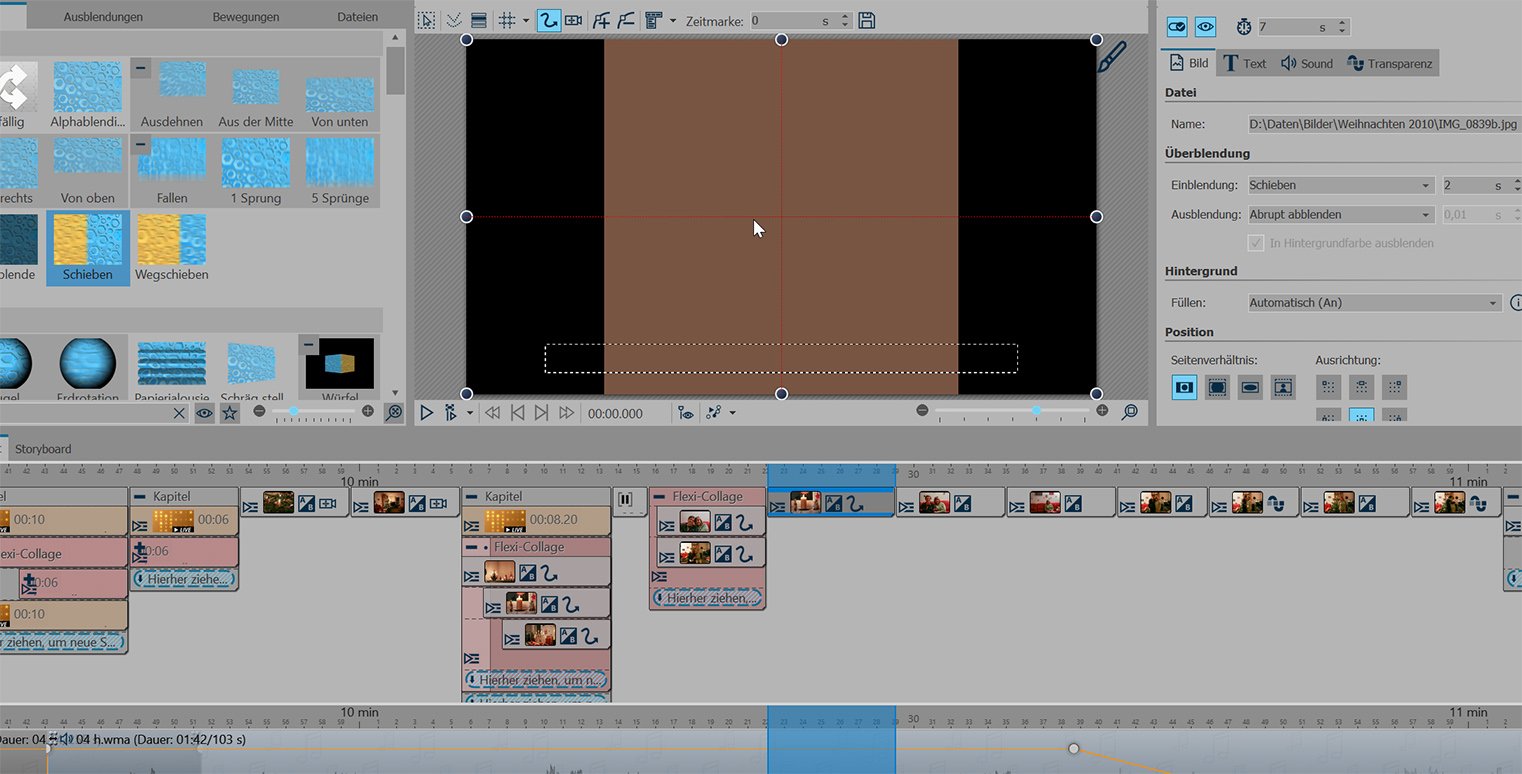Image resolution: width=1522 pixels, height=774 pixels.
Task: Select the motion path tool in layout toolbar
Action: point(548,20)
